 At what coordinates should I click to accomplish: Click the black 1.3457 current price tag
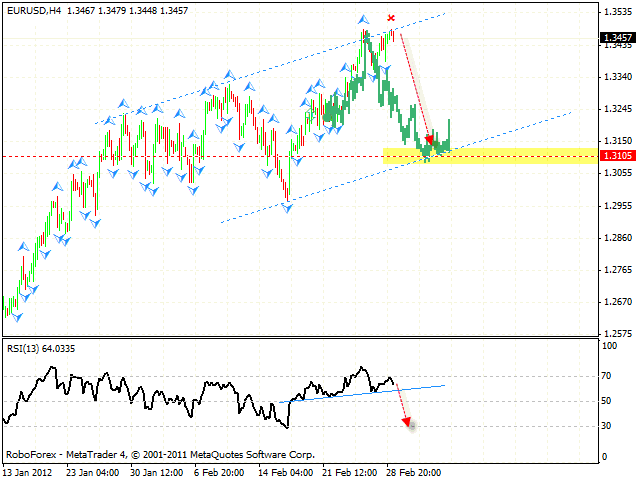(615, 39)
